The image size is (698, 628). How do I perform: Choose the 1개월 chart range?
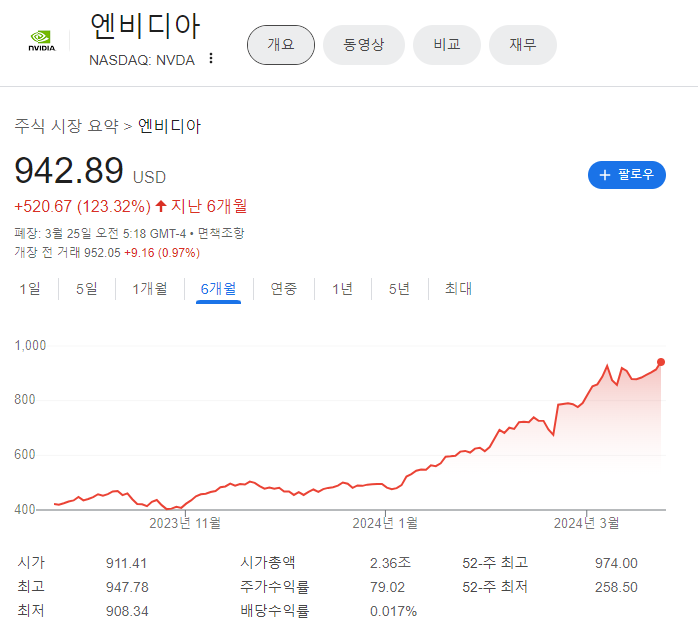coord(150,289)
